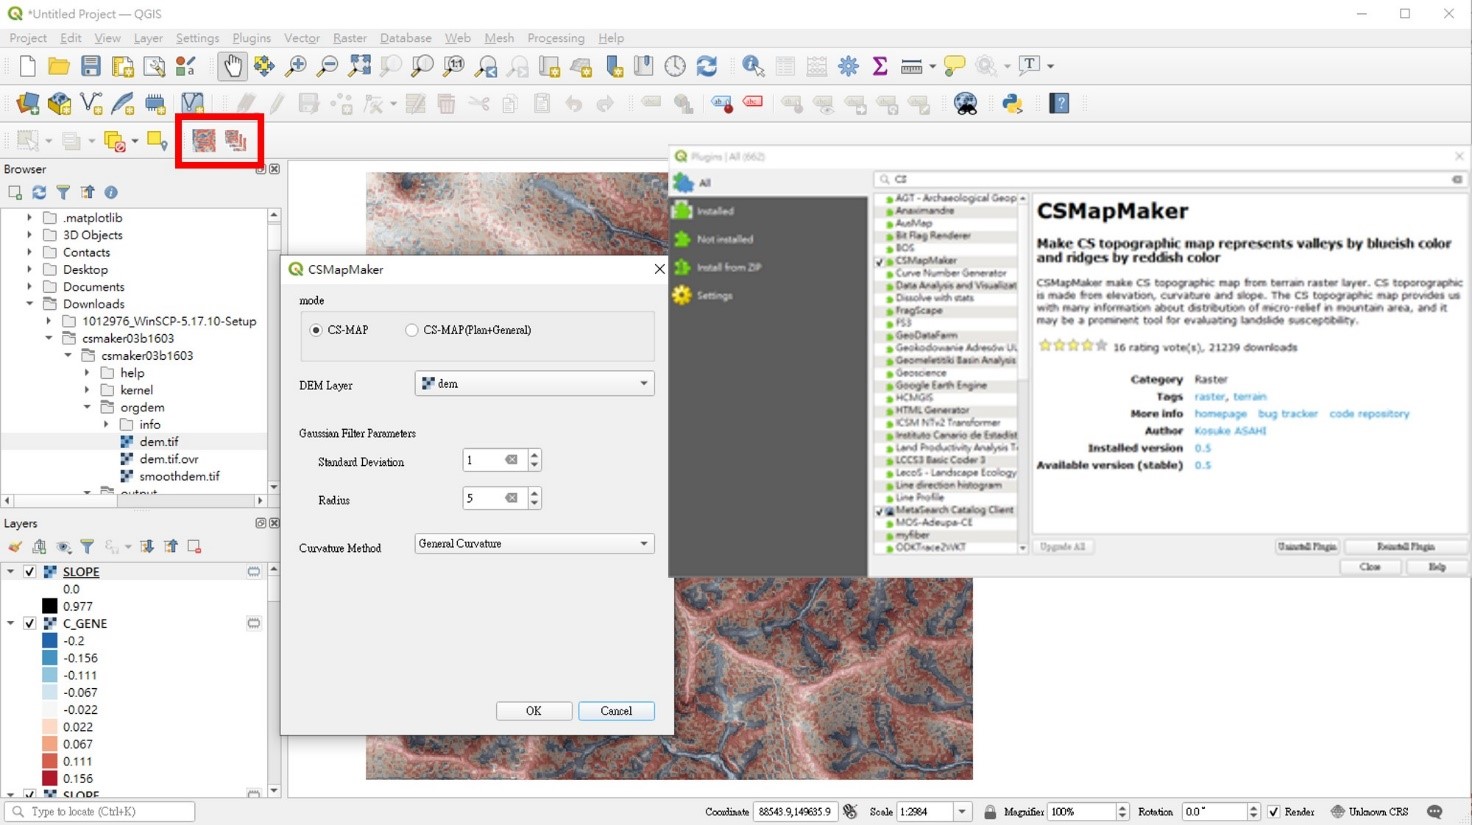Screen dimensions: 1472x825
Task: Open the Raster menu
Action: coord(350,38)
